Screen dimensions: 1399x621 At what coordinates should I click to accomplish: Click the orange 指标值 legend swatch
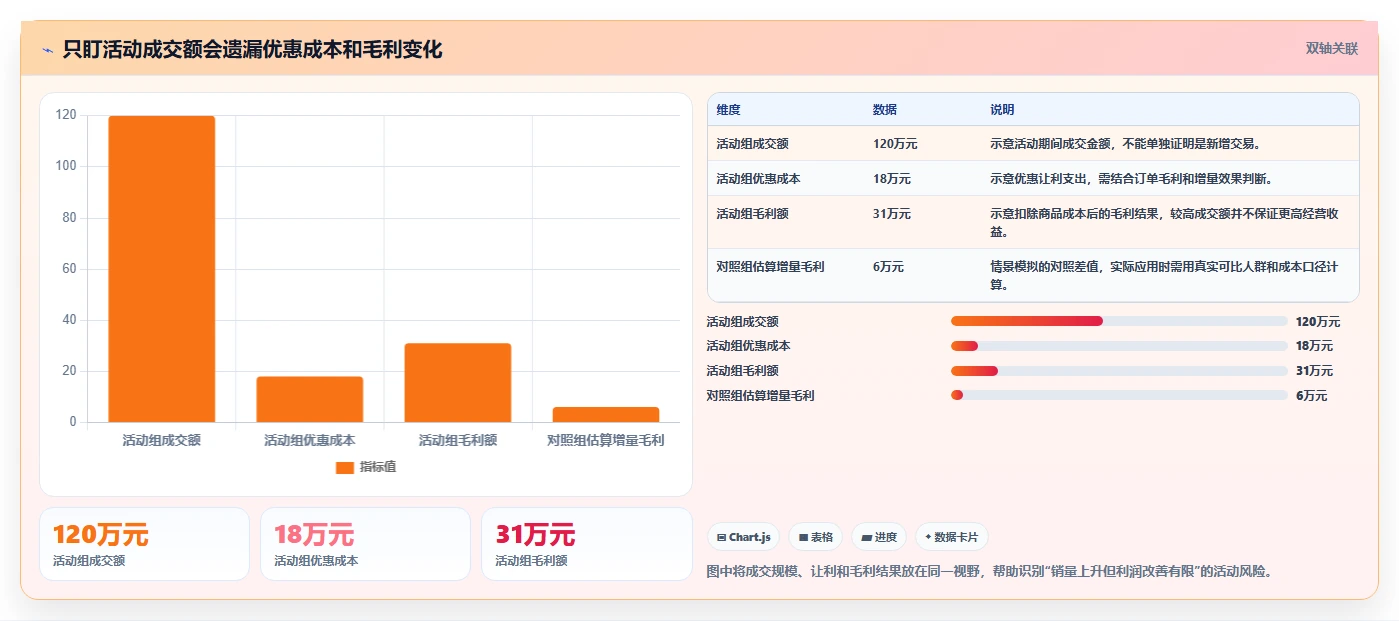pyautogui.click(x=345, y=467)
